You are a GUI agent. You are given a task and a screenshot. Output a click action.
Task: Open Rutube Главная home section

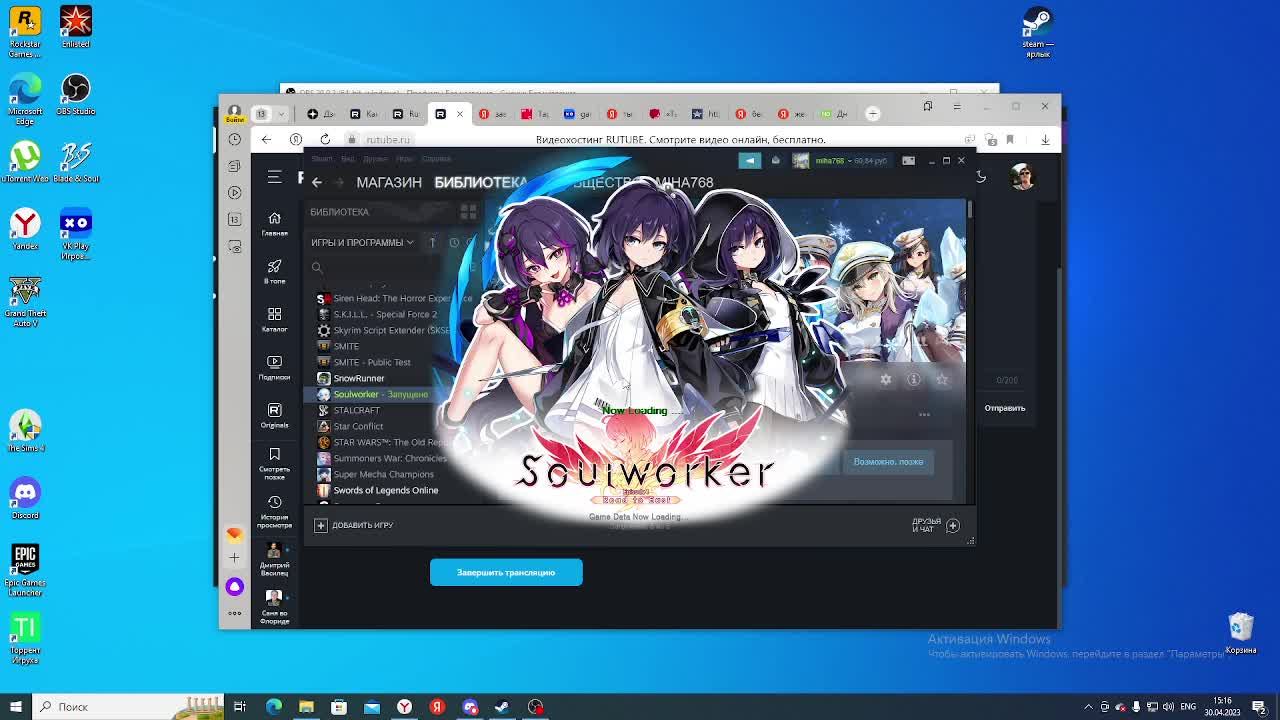(274, 224)
